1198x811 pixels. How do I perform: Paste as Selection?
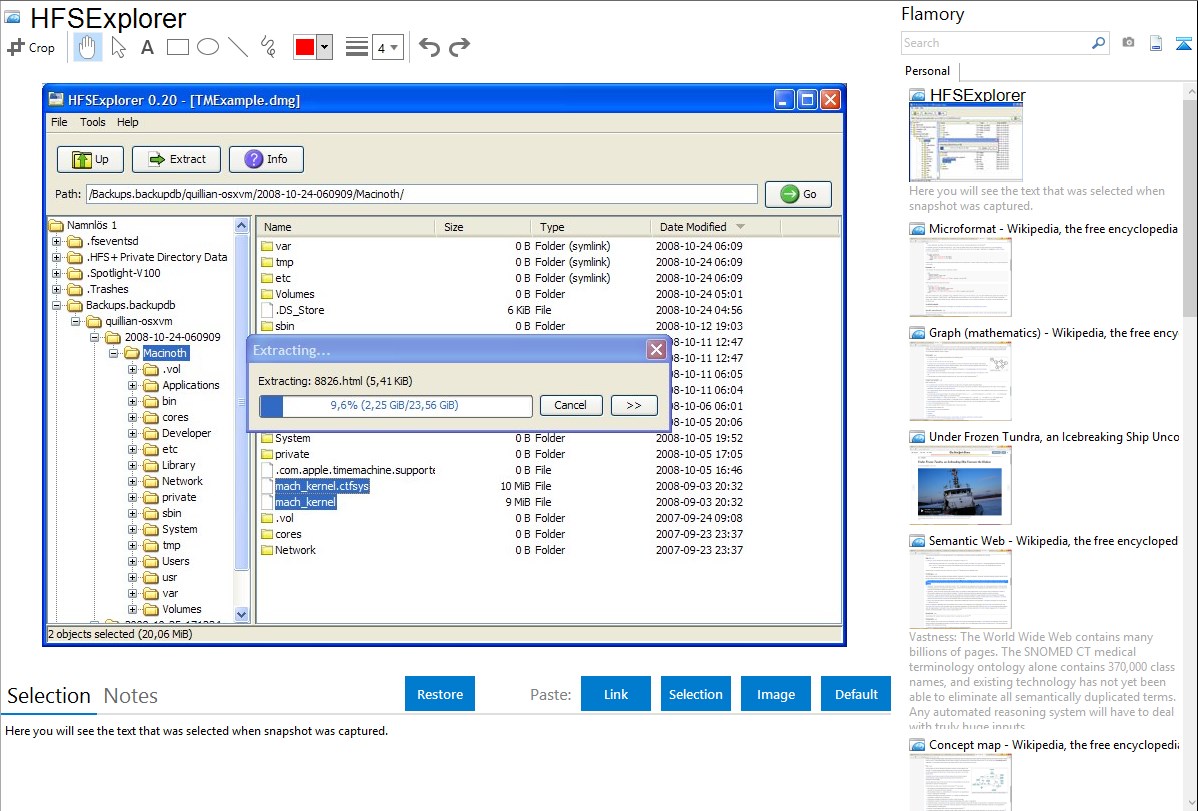(x=695, y=694)
